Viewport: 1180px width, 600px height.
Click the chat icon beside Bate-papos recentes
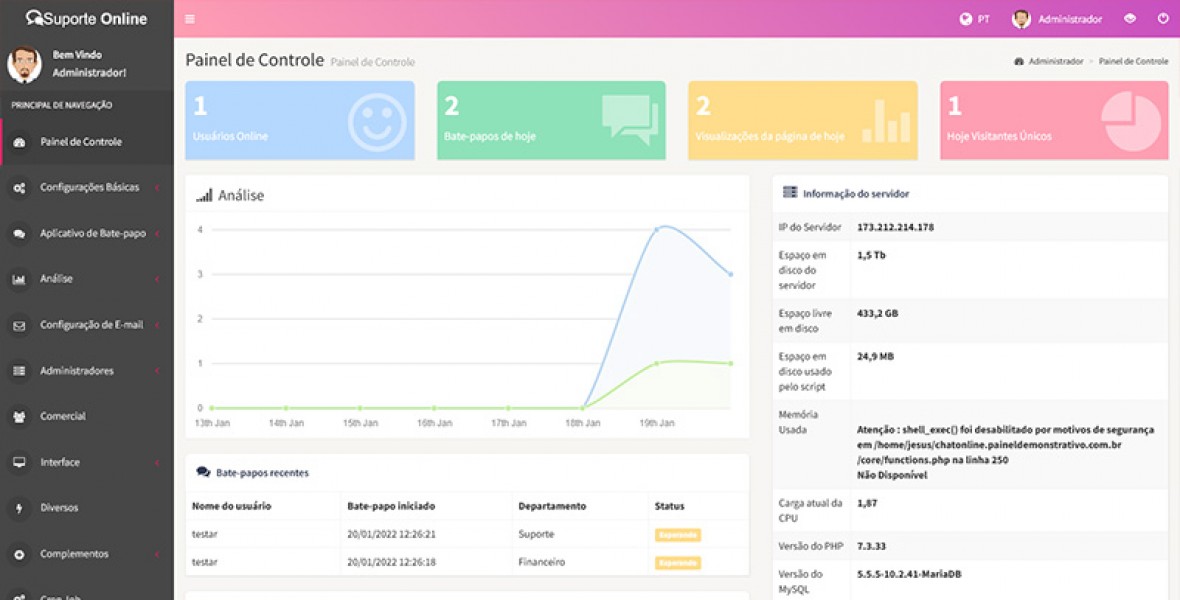(x=203, y=473)
